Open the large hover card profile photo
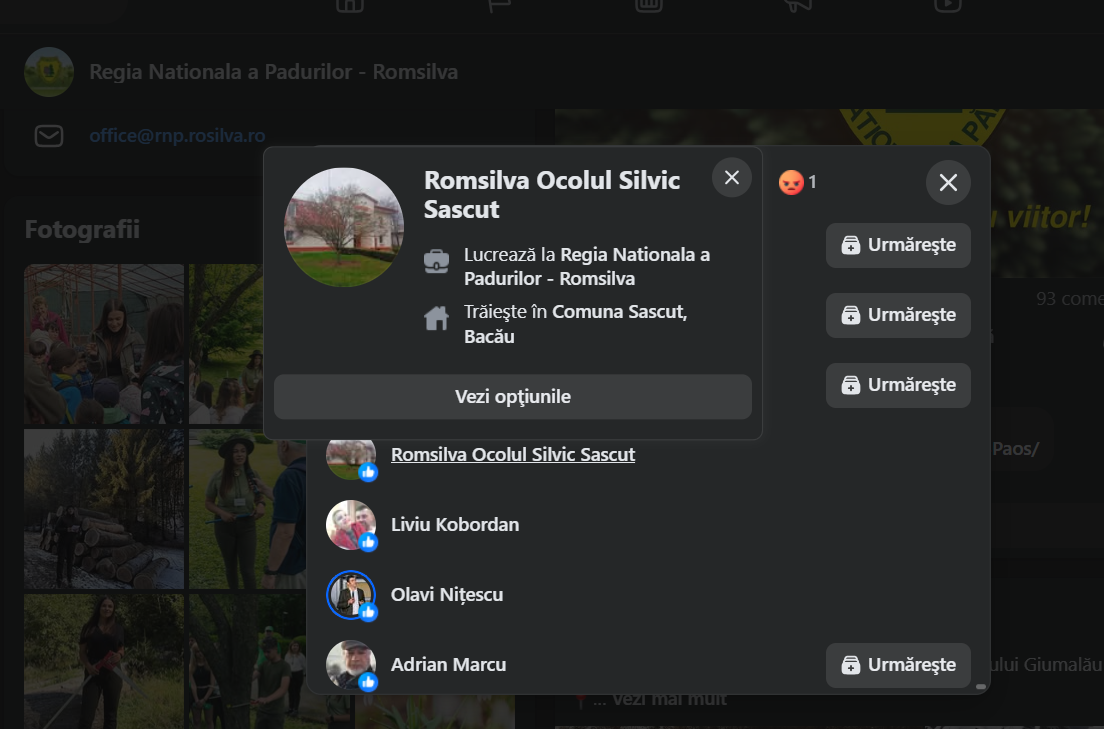The height and width of the screenshot is (729, 1104). coord(344,227)
